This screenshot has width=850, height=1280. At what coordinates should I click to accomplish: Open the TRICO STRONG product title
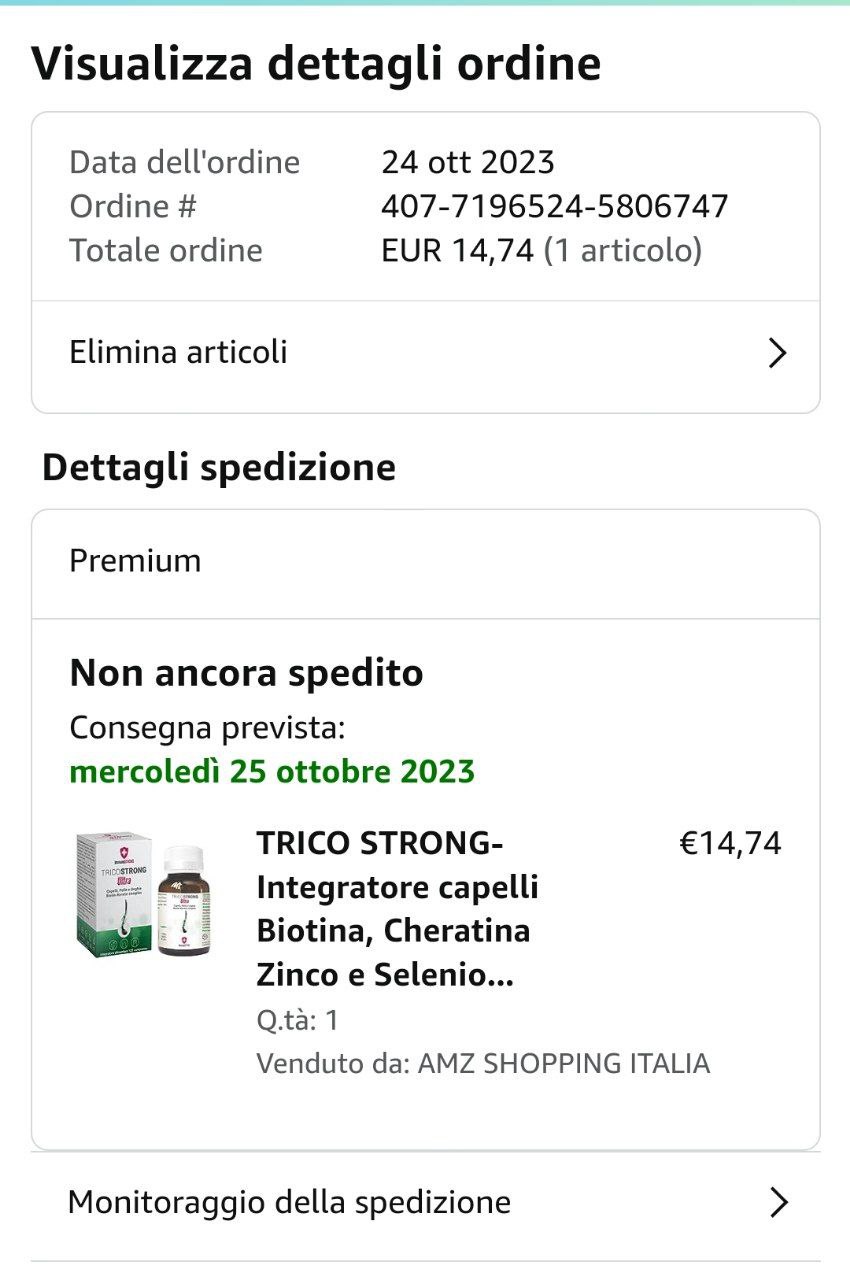click(397, 909)
